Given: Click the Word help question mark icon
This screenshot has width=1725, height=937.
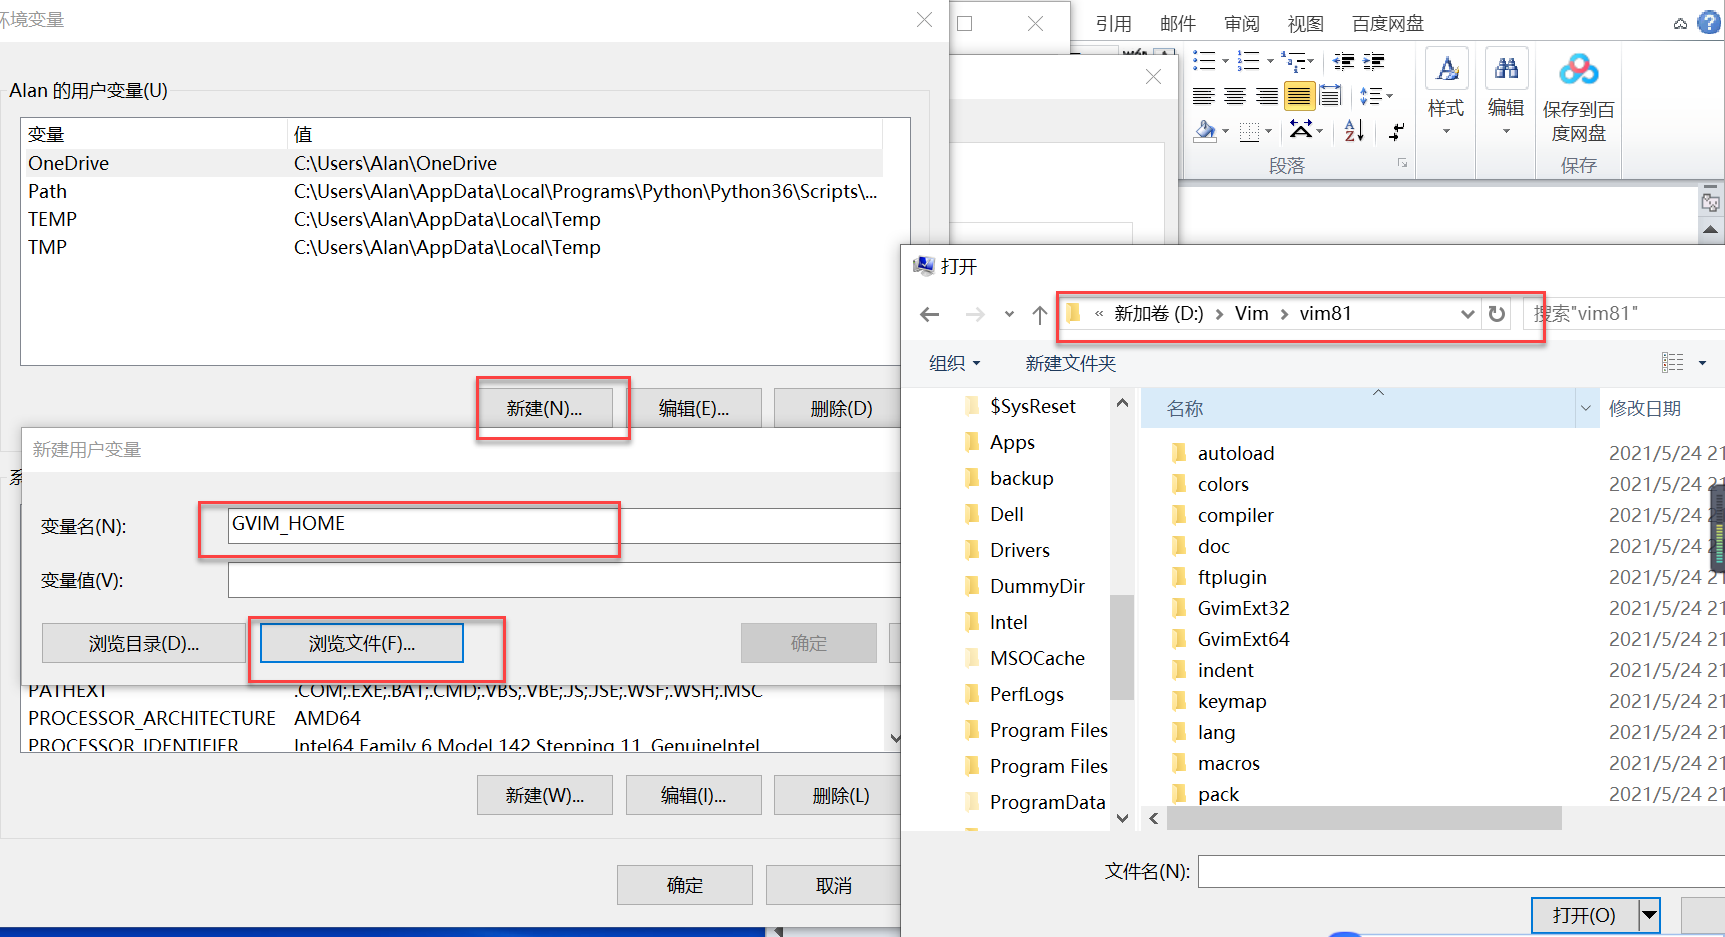Looking at the screenshot, I should [x=1709, y=23].
